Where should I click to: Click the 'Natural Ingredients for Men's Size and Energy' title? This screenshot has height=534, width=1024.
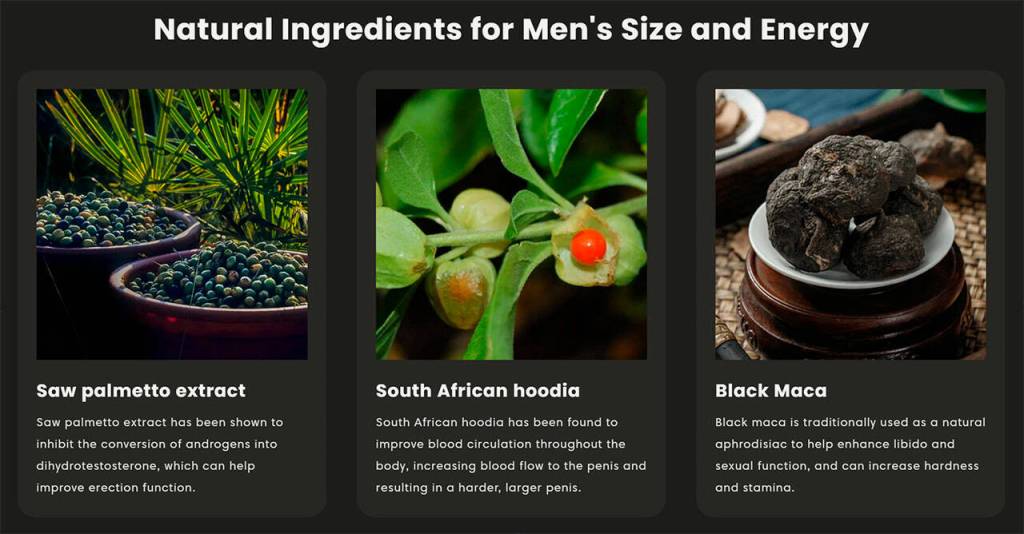pos(511,29)
